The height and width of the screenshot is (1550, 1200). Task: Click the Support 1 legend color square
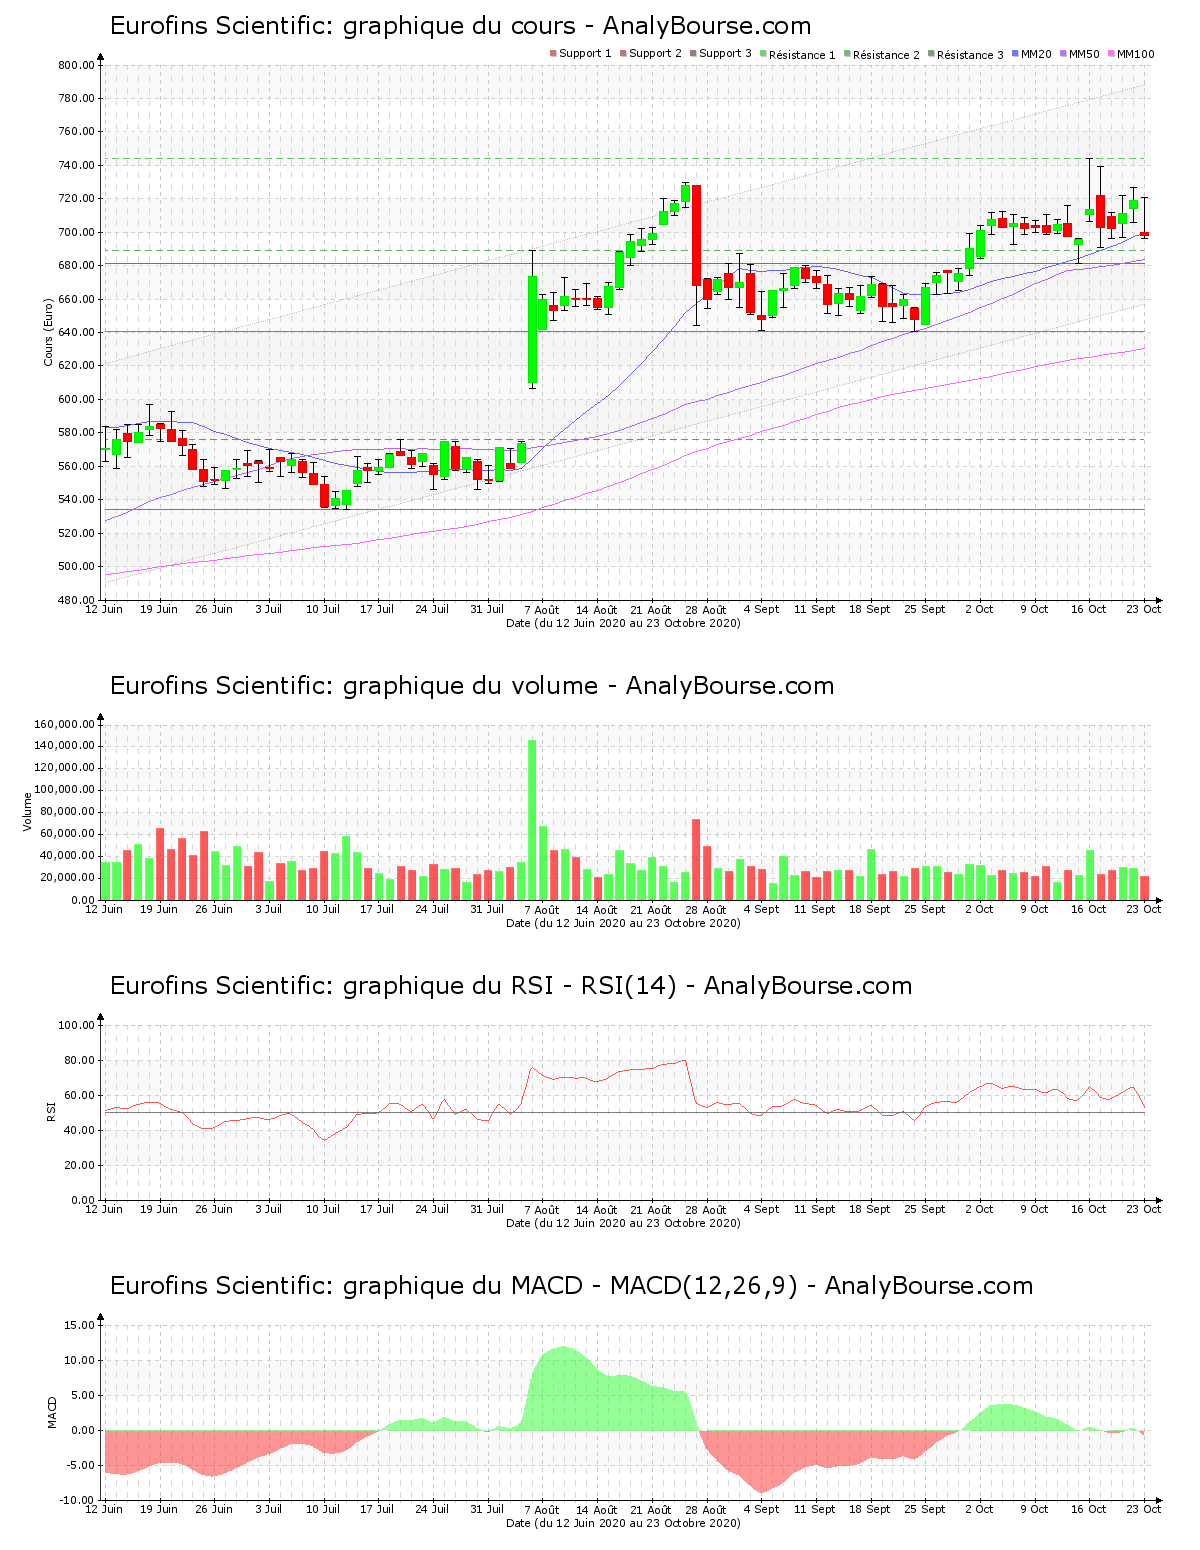coord(553,54)
